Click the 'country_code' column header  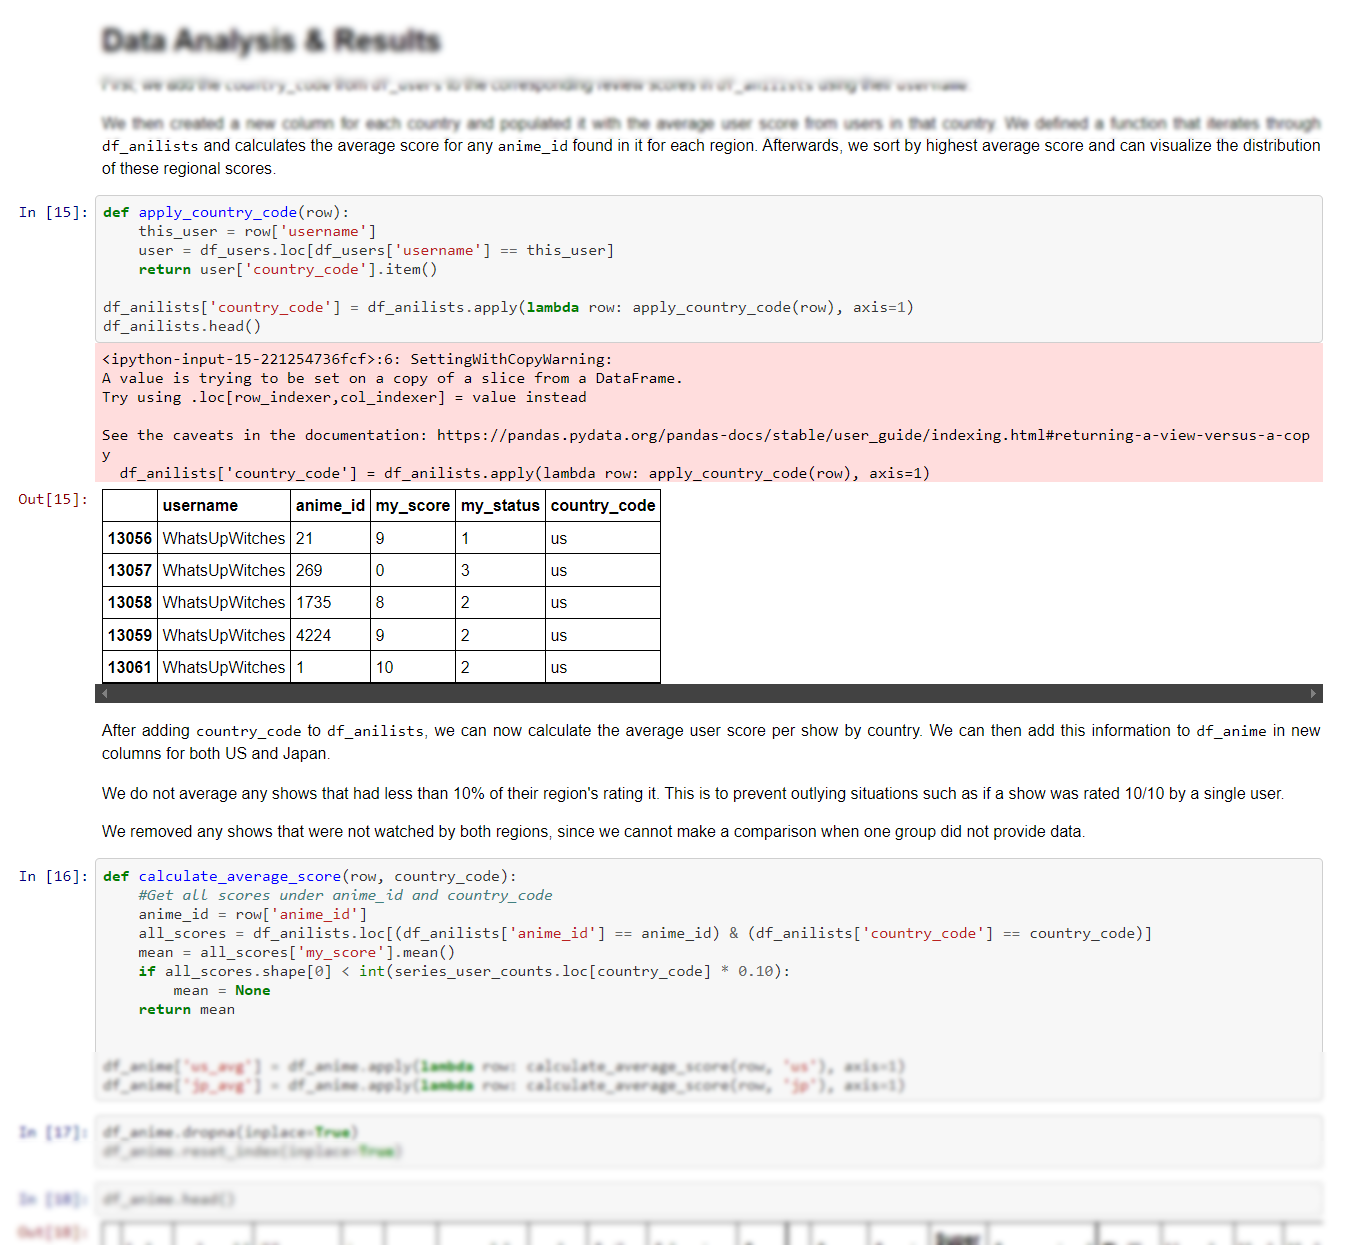coord(602,506)
